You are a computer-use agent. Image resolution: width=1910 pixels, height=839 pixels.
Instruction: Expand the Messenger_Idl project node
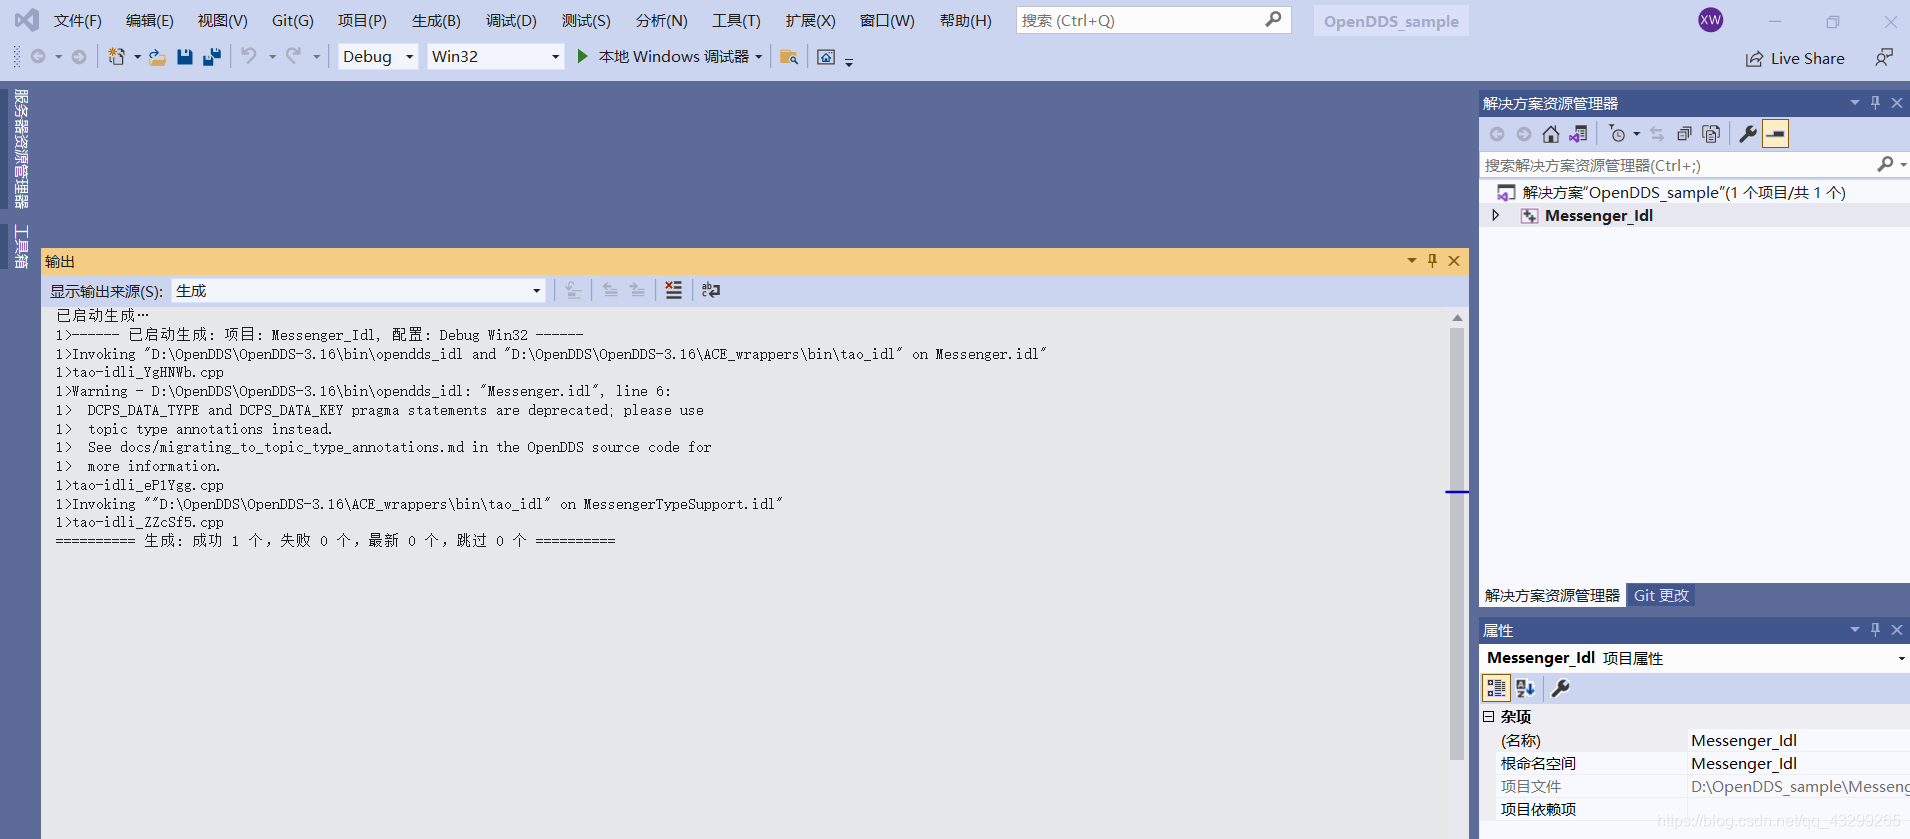[1496, 215]
